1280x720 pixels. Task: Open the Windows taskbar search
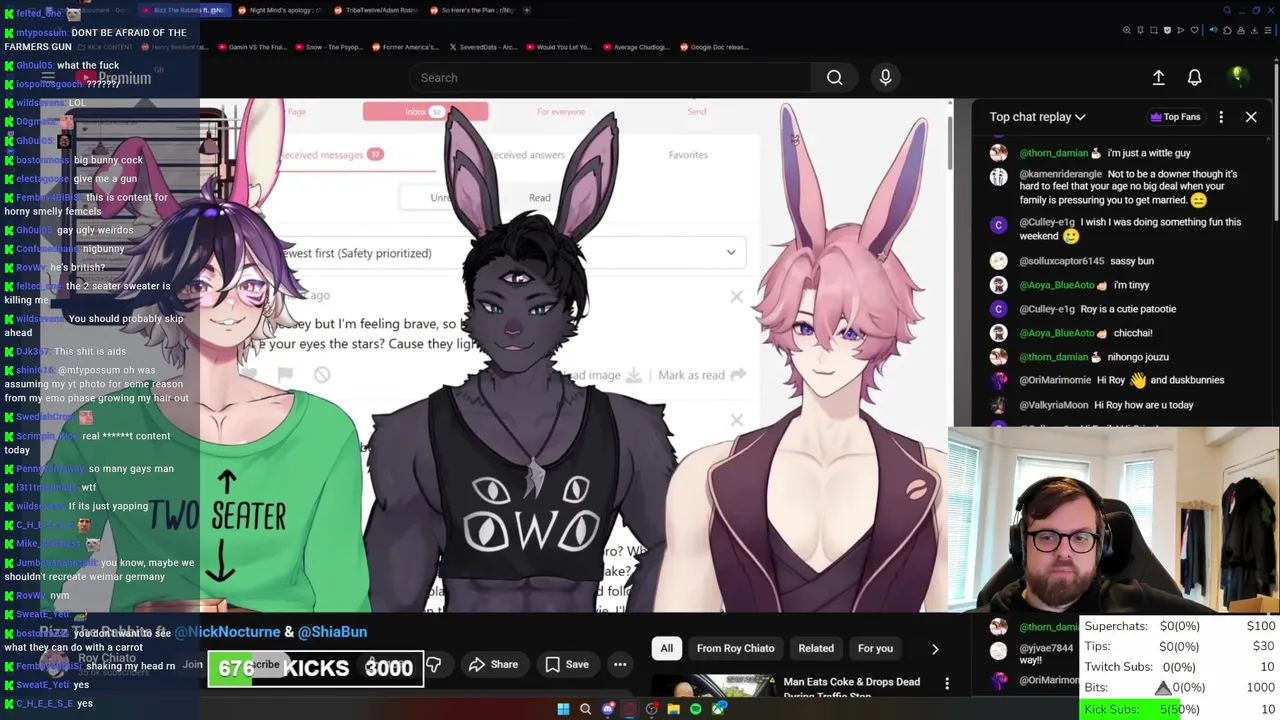coord(586,709)
